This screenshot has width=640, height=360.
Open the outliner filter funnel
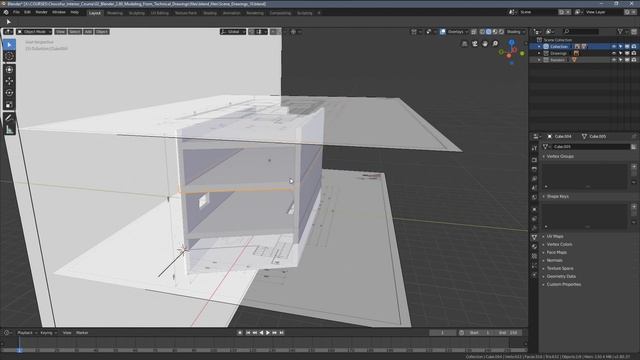point(620,31)
